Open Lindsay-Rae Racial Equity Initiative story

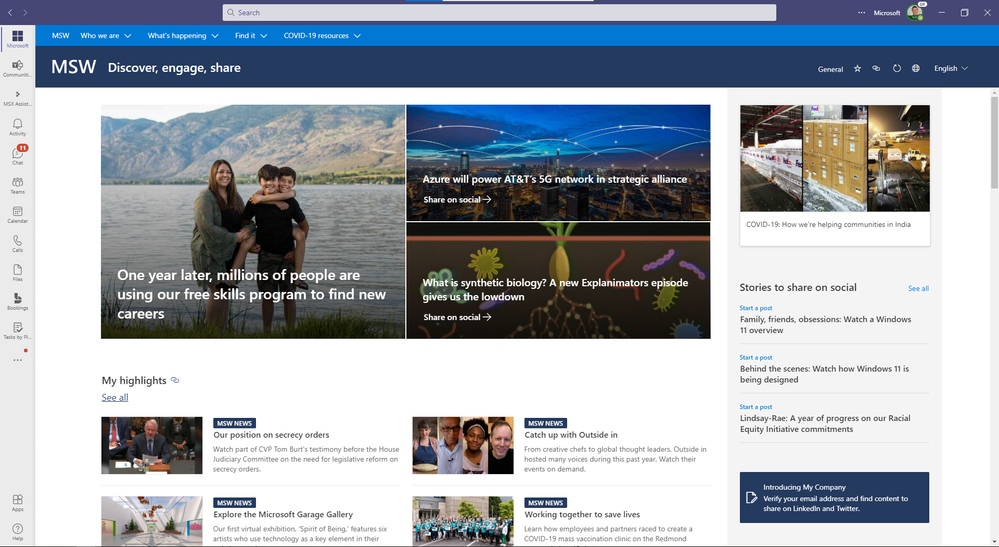tap(825, 423)
